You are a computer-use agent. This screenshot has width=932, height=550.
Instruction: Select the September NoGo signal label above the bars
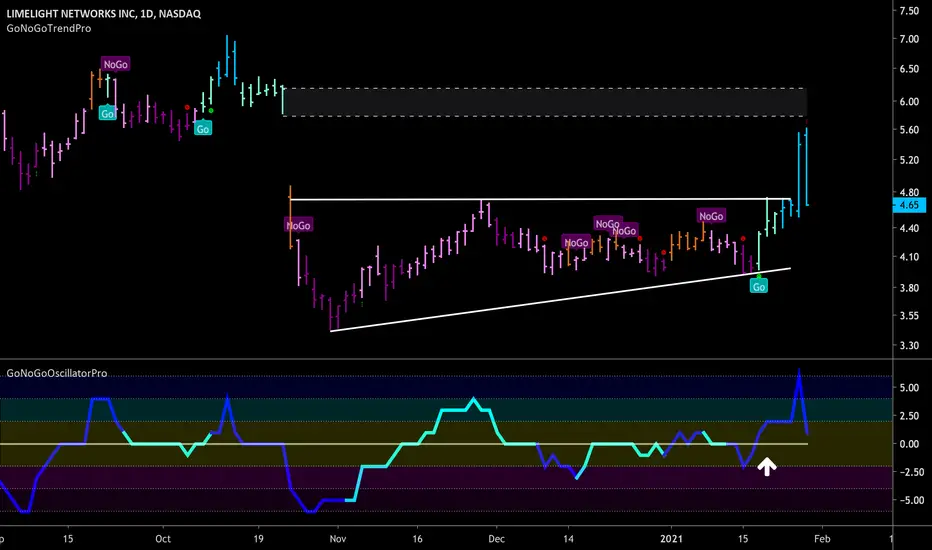[115, 64]
